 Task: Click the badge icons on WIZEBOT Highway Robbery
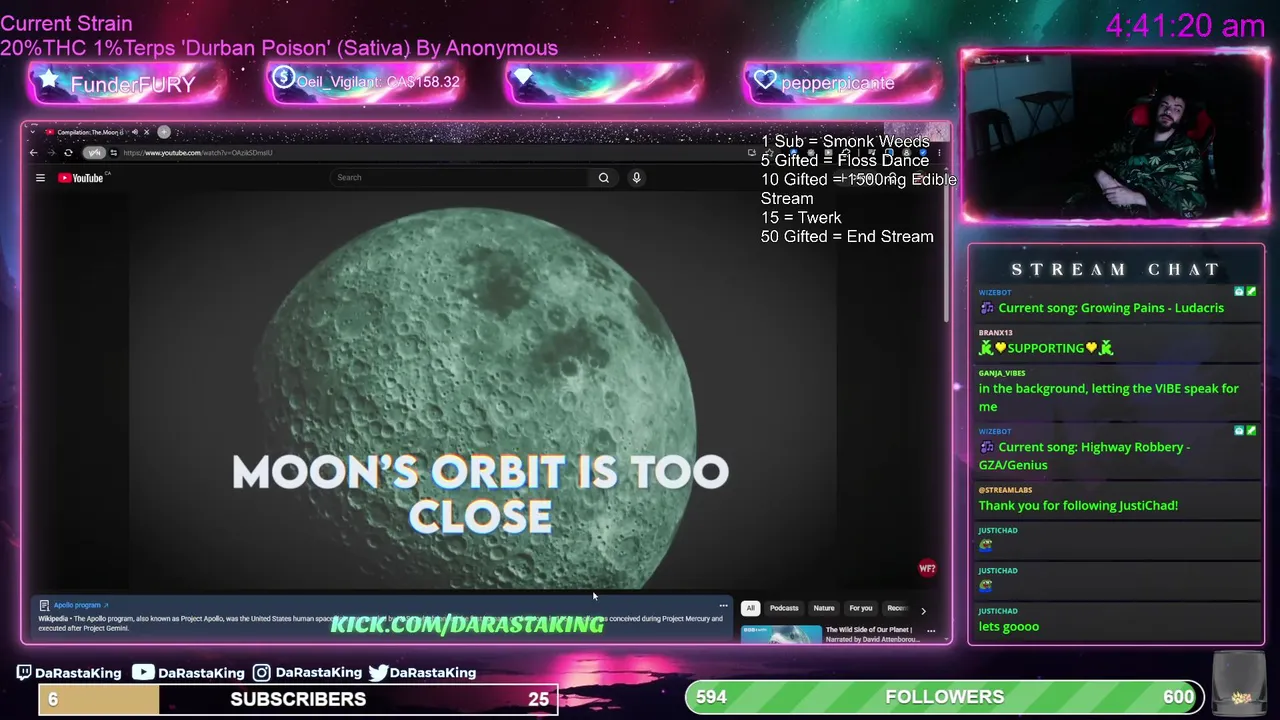[1245, 431]
